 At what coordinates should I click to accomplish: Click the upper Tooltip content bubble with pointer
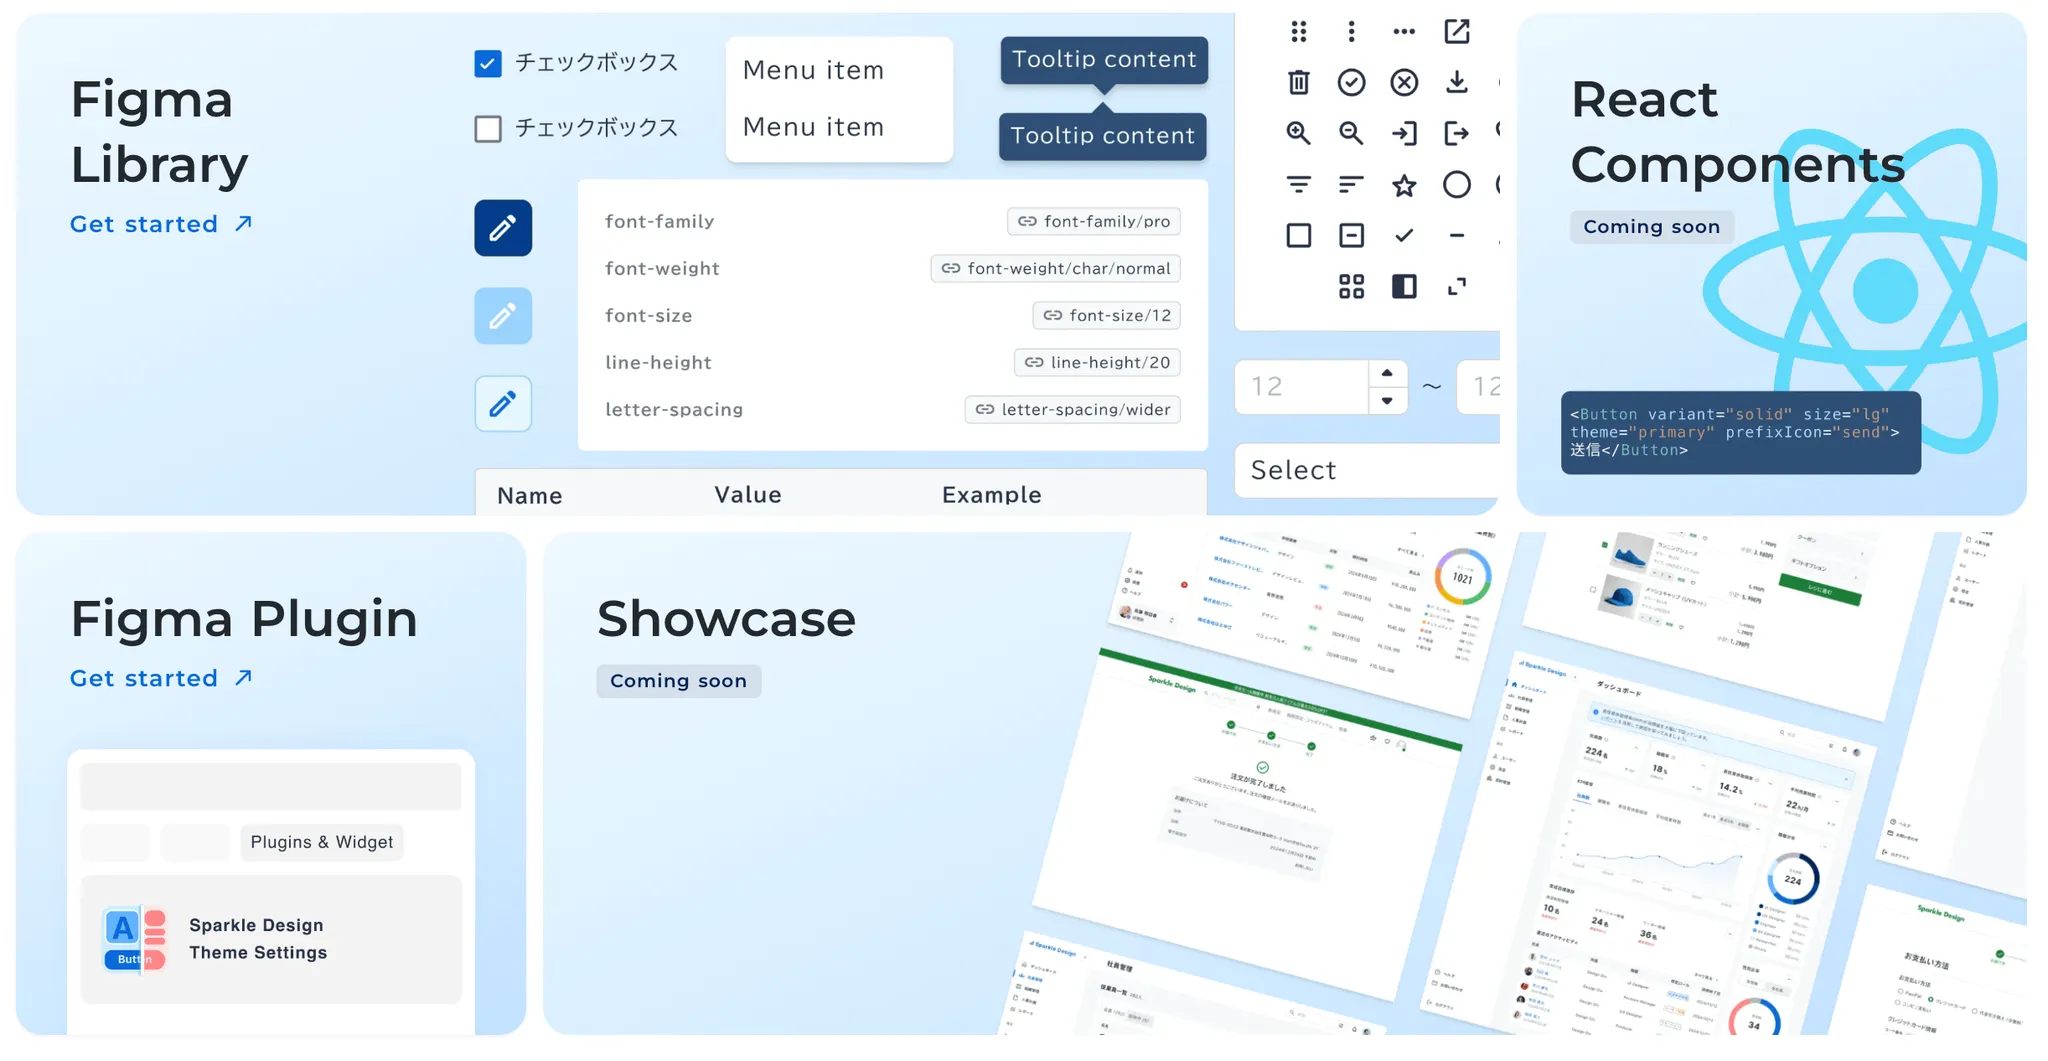[x=1104, y=61]
